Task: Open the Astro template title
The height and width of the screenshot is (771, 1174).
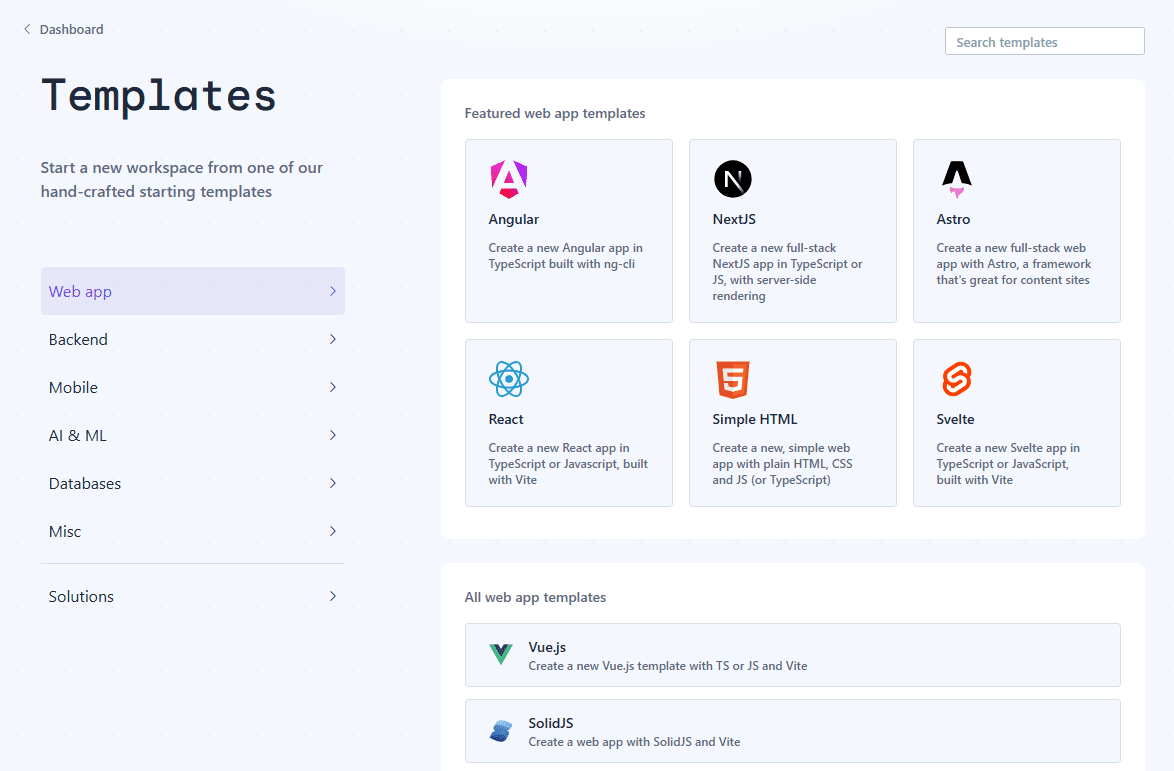Action: pyautogui.click(x=953, y=219)
